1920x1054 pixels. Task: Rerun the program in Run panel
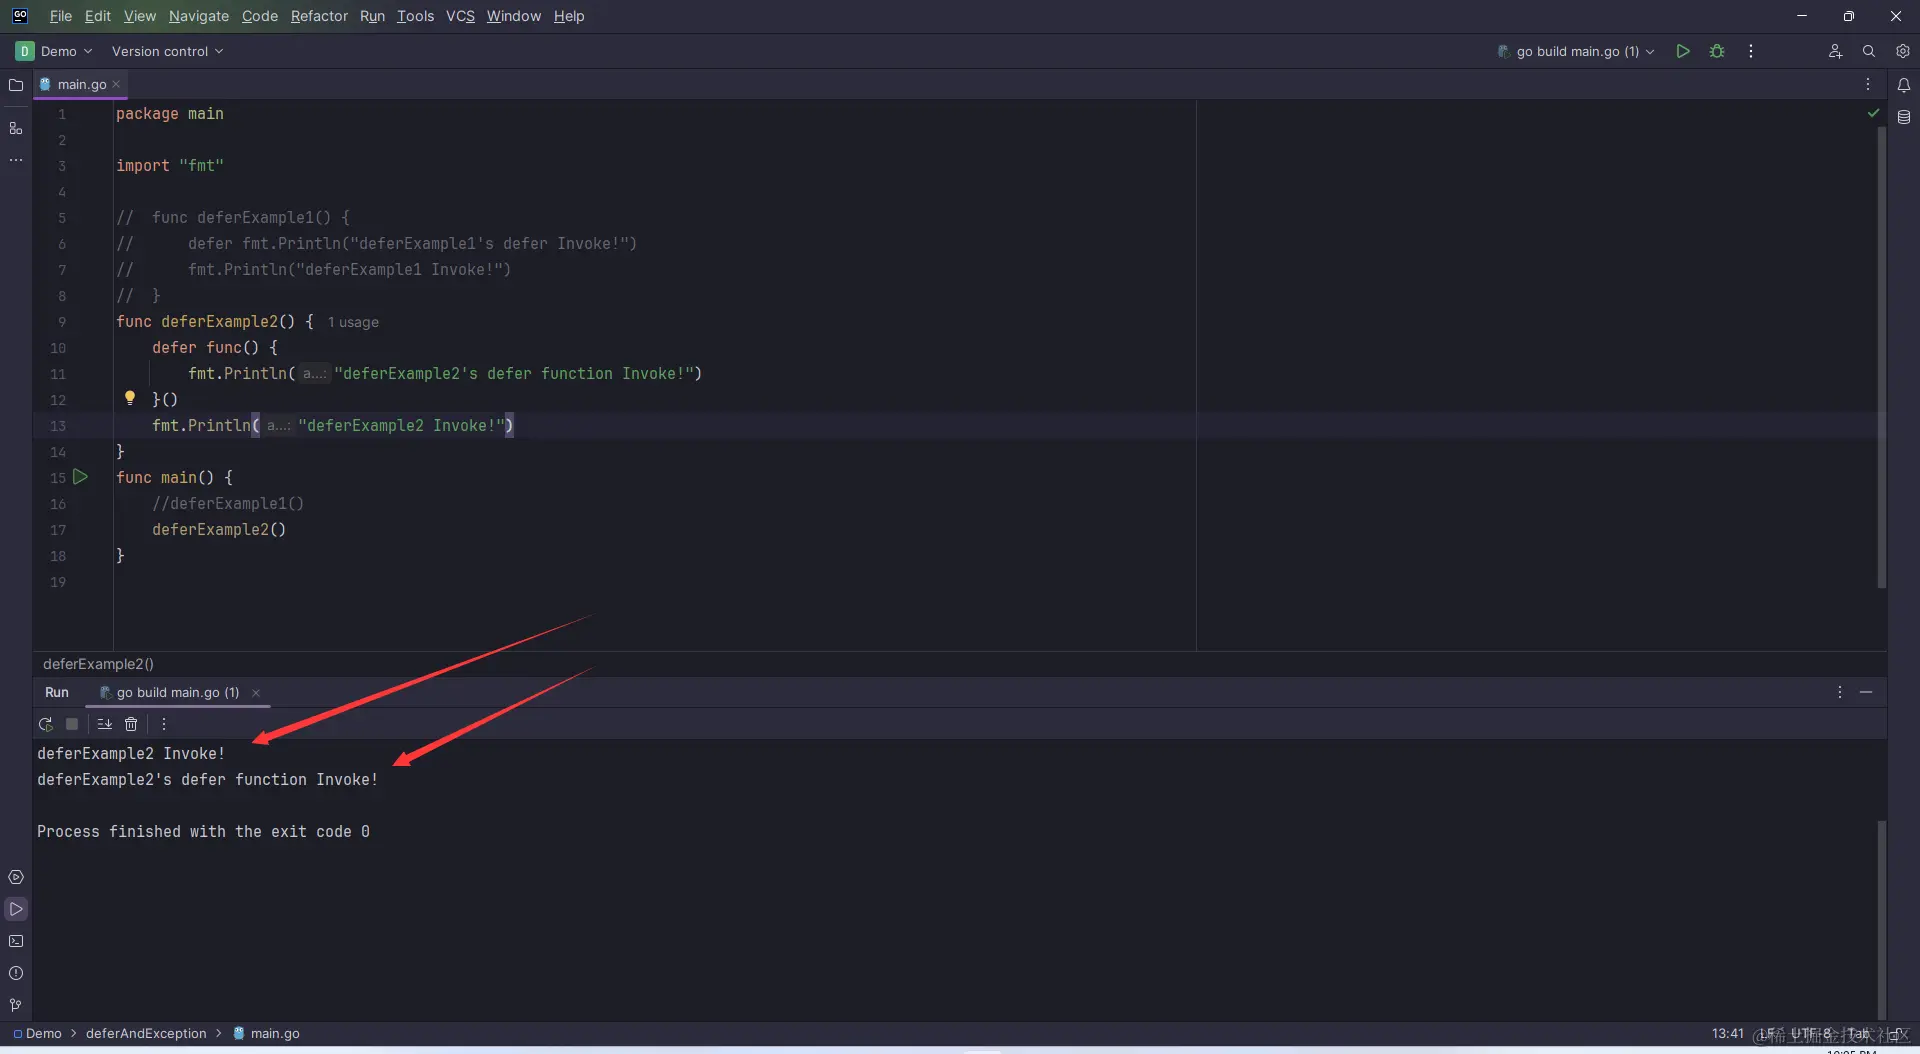coord(46,724)
